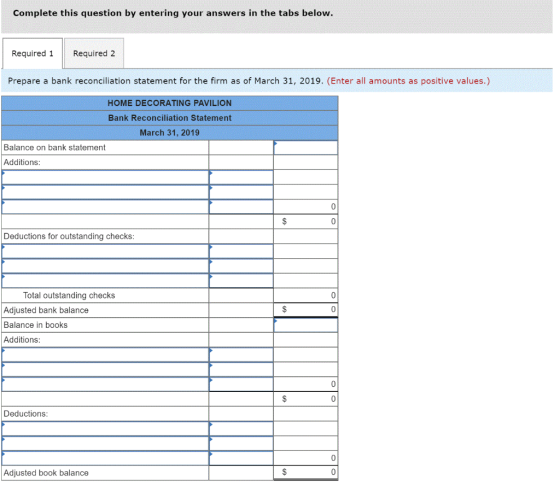Image resolution: width=560 pixels, height=486 pixels.
Task: Select the Balance on bank statement amount field
Action: coord(306,148)
